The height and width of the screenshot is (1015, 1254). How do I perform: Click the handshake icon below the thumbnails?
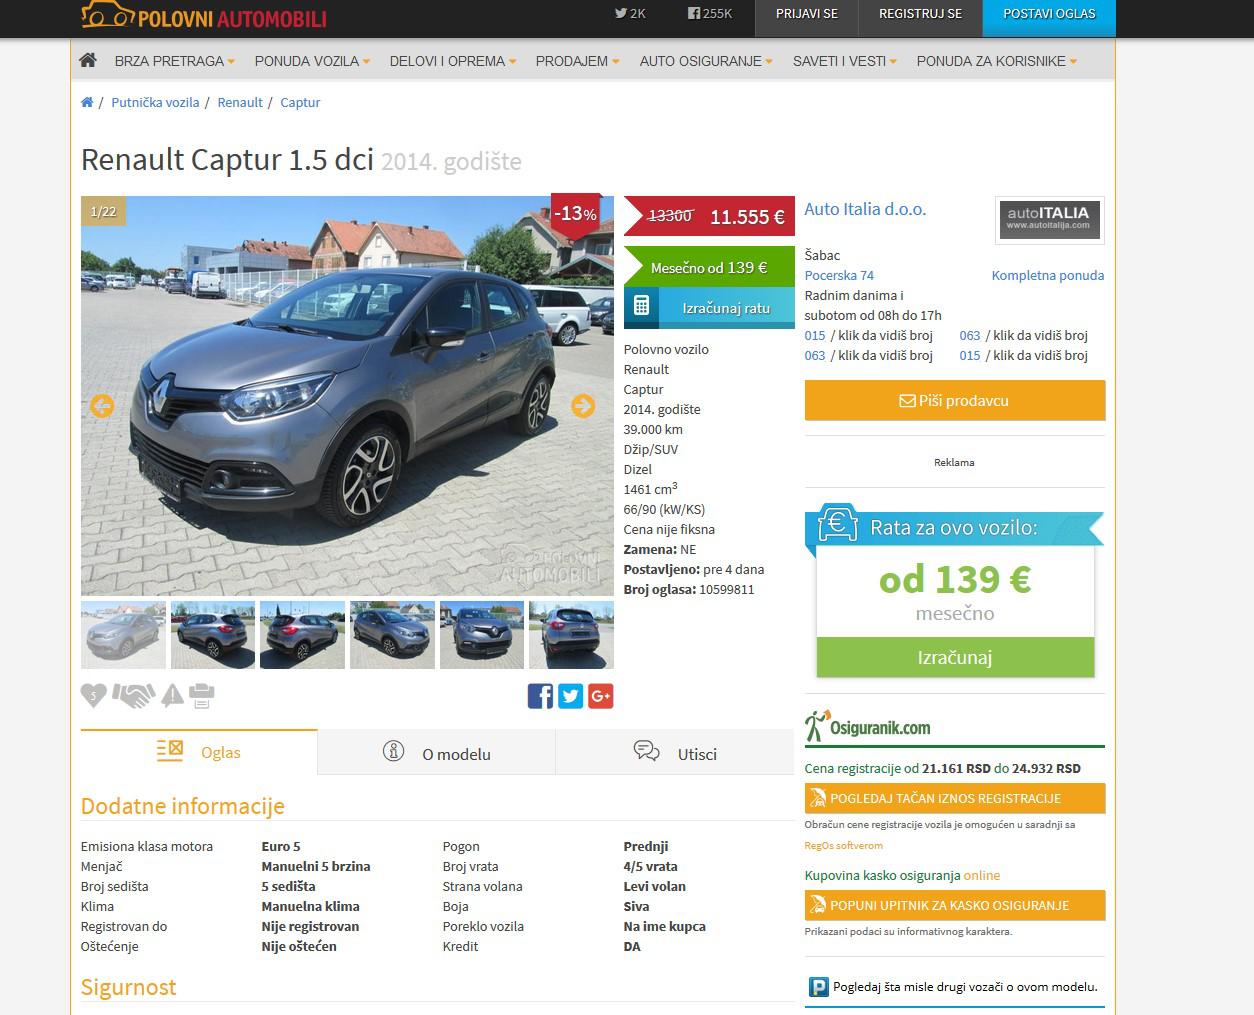point(133,695)
